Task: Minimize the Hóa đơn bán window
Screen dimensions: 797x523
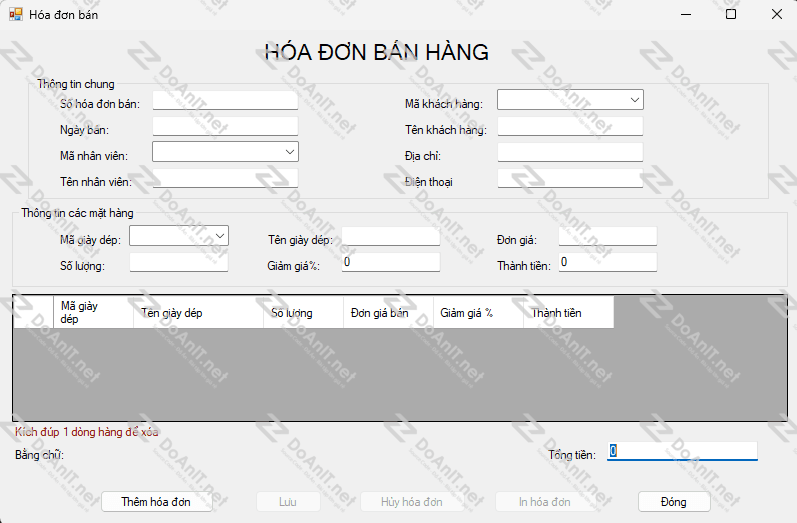Action: click(686, 14)
